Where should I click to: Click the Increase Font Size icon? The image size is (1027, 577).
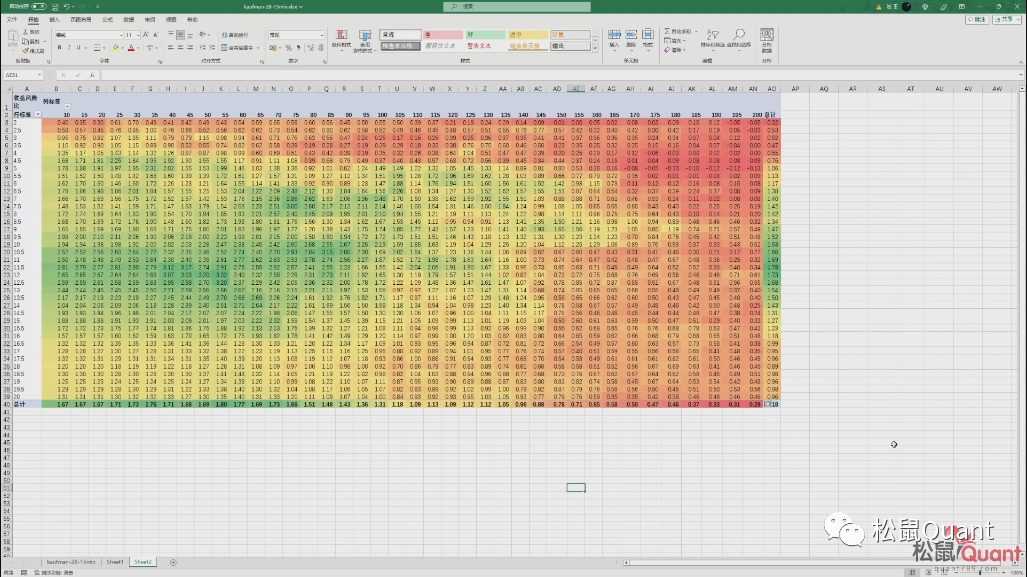tap(146, 35)
